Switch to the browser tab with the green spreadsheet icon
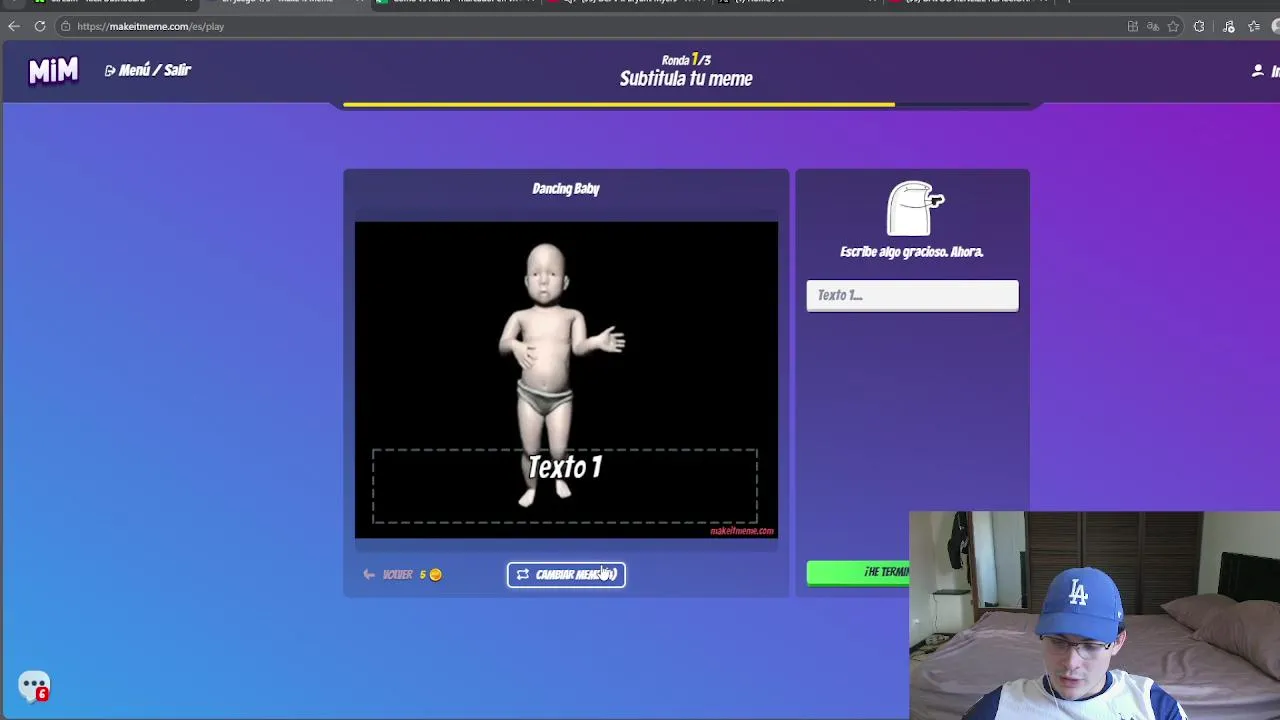The height and width of the screenshot is (720, 1280). pos(455,3)
